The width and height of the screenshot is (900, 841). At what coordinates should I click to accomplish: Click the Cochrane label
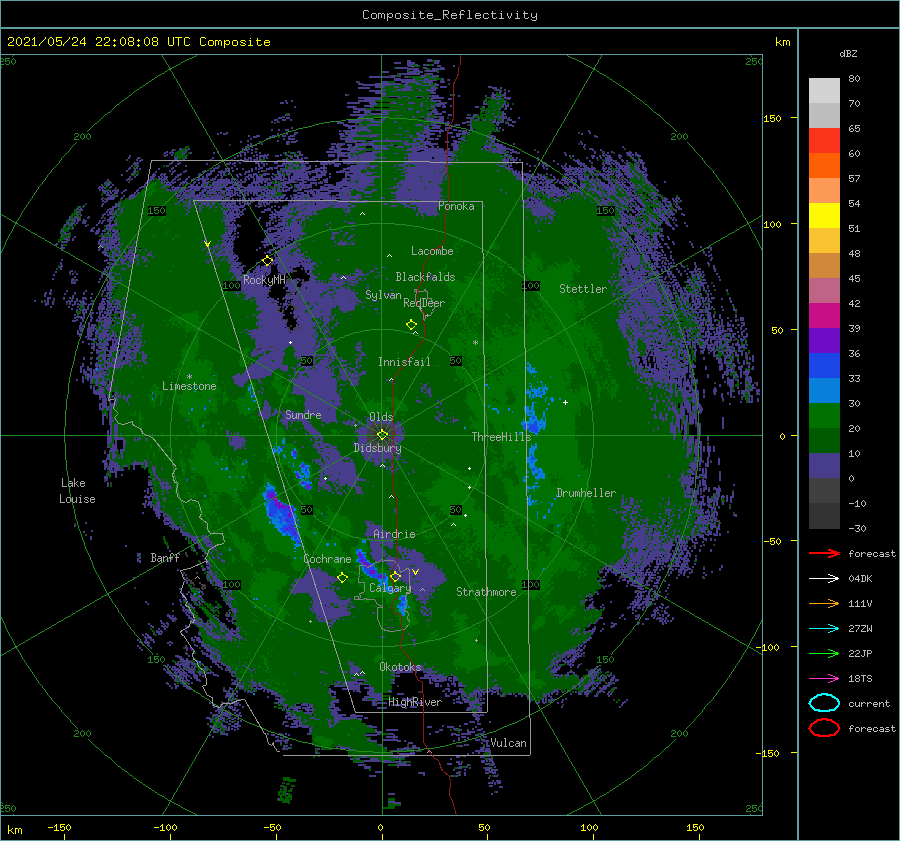(x=327, y=559)
